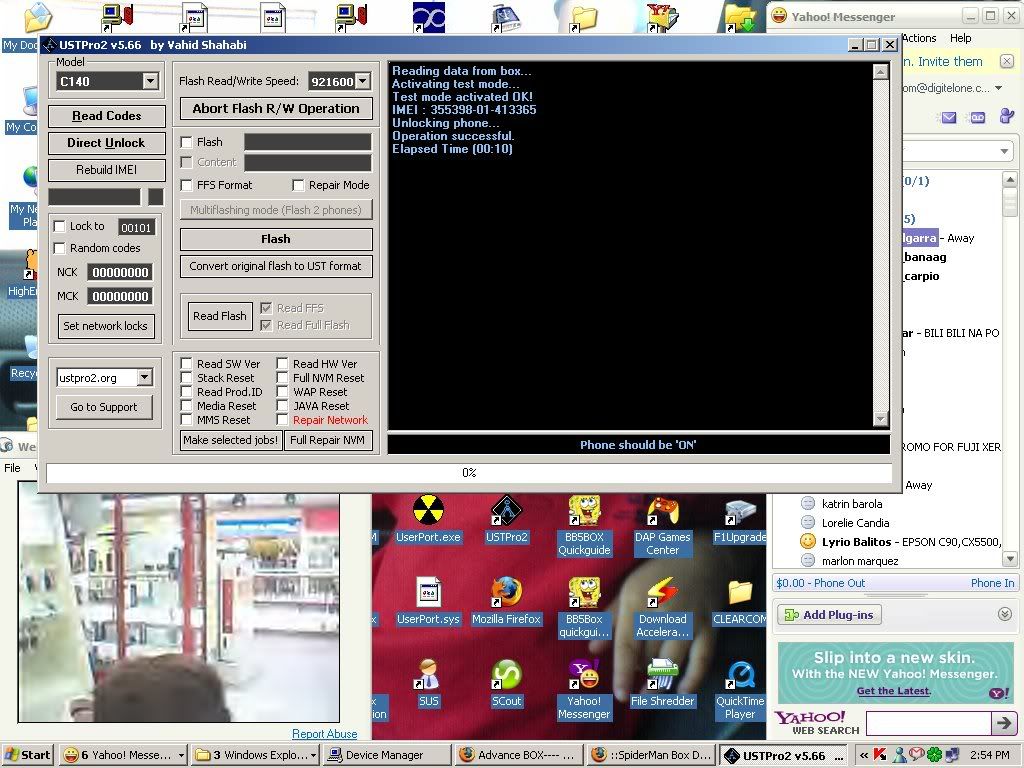Click the USTPro2 0% progress bar
This screenshot has height=768, width=1024.
[x=469, y=473]
